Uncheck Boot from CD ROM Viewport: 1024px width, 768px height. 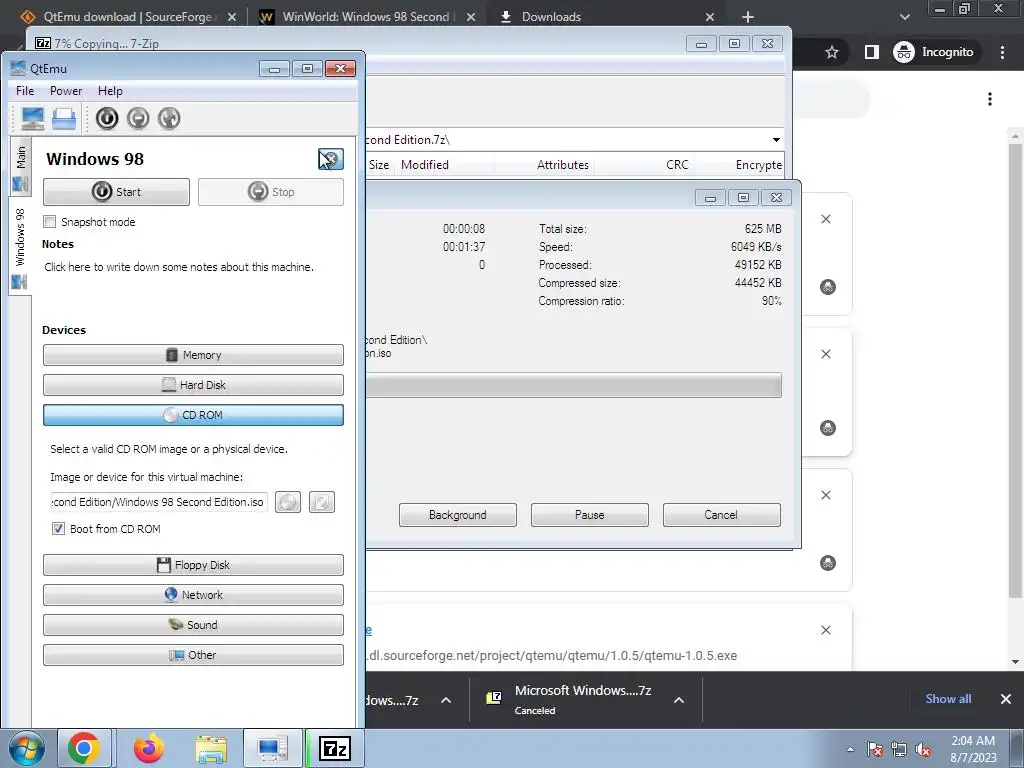click(59, 529)
